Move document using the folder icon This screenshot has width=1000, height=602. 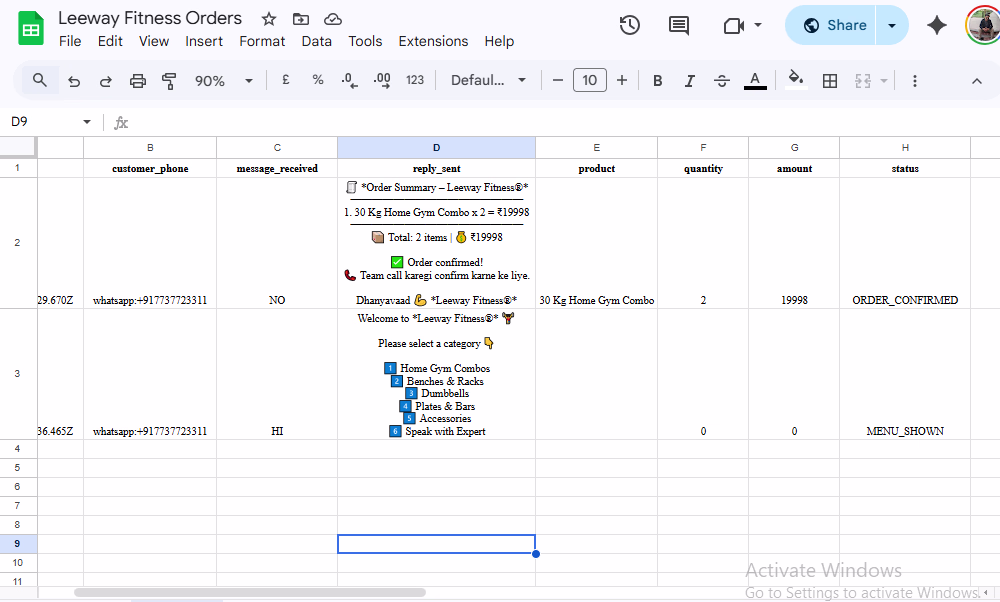point(300,19)
